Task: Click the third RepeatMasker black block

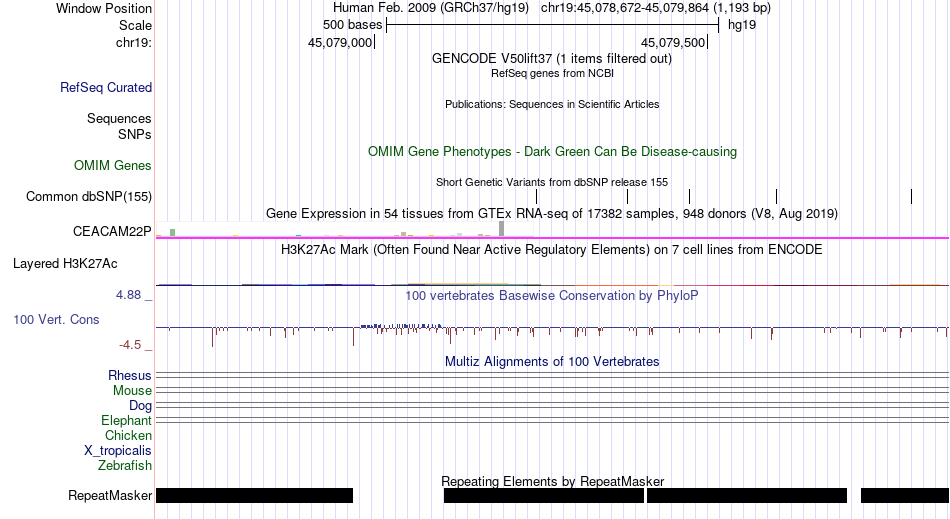Action: click(x=747, y=495)
